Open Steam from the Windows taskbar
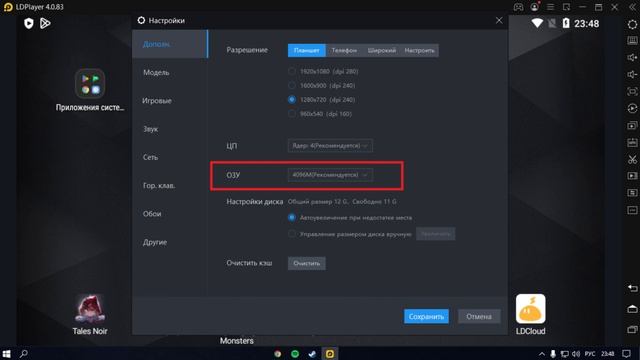640x360 pixels. click(312, 354)
